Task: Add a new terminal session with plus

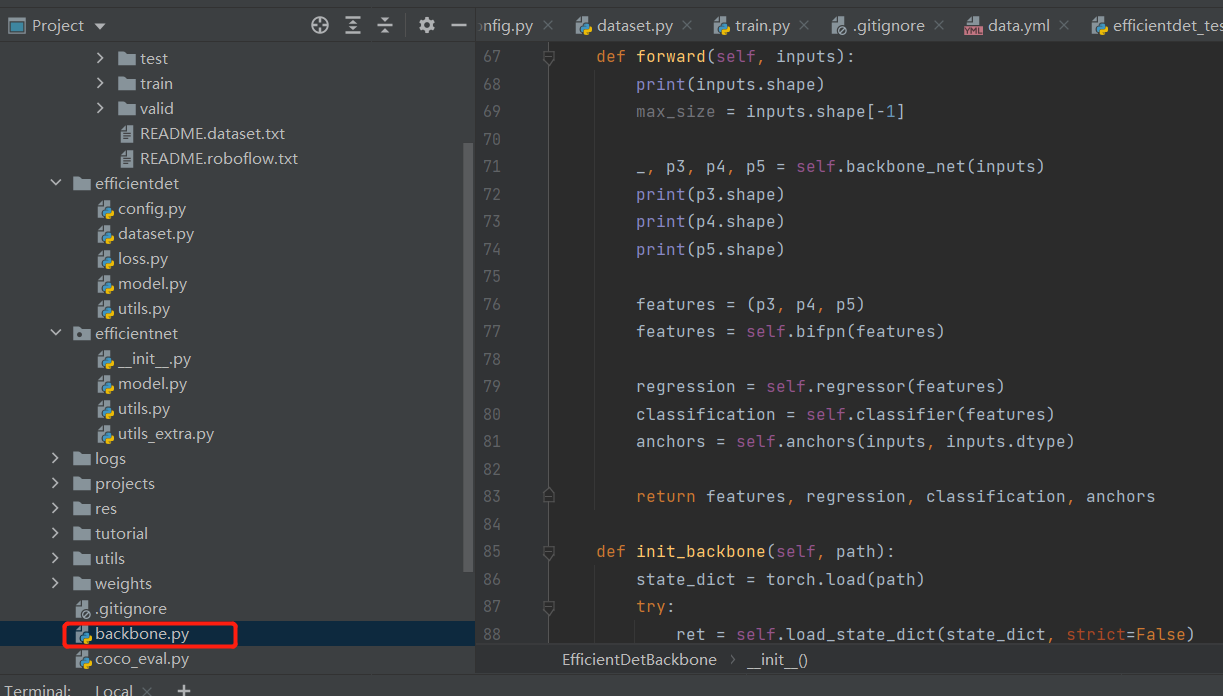Action: tap(184, 690)
